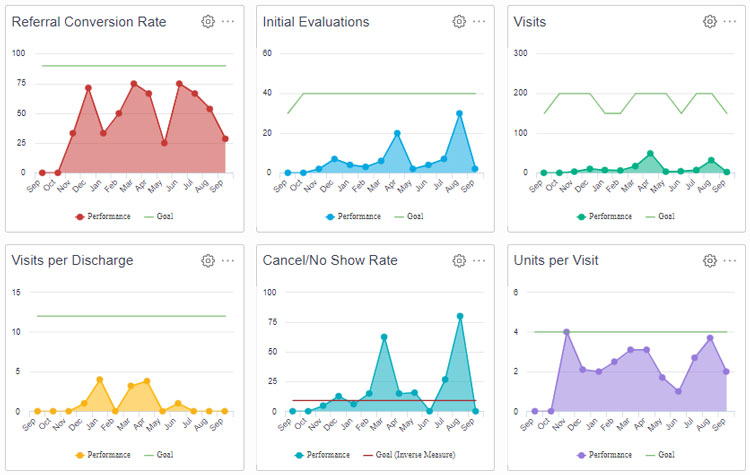Toggle Goal (Inverse Measure) legend item
750x475 pixels.
pyautogui.click(x=409, y=454)
